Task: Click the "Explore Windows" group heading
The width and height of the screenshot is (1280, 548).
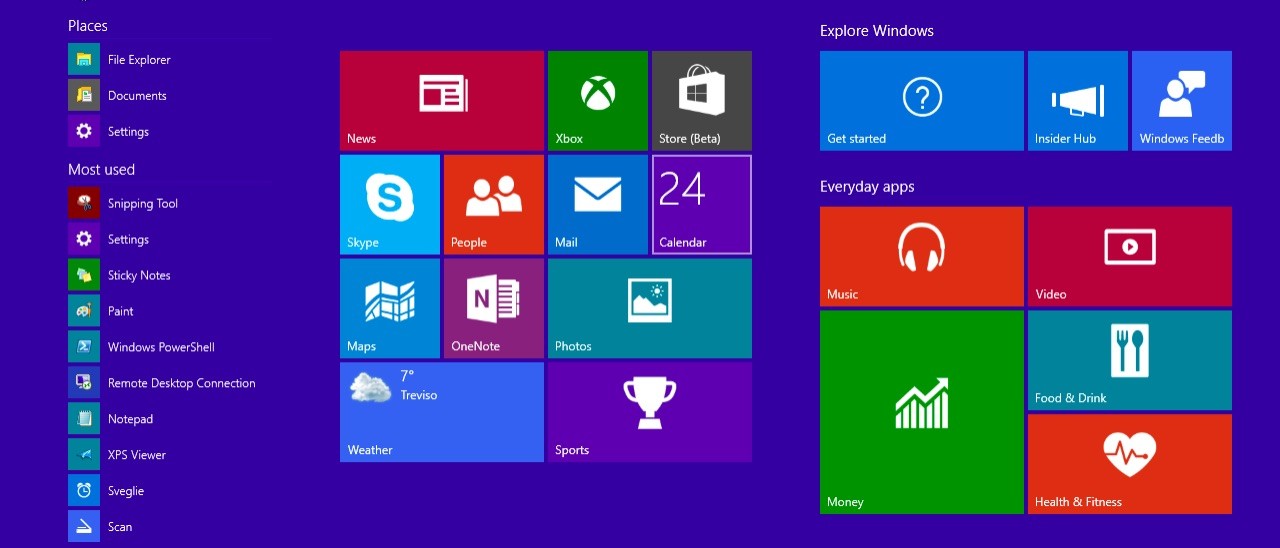Action: pos(877,31)
